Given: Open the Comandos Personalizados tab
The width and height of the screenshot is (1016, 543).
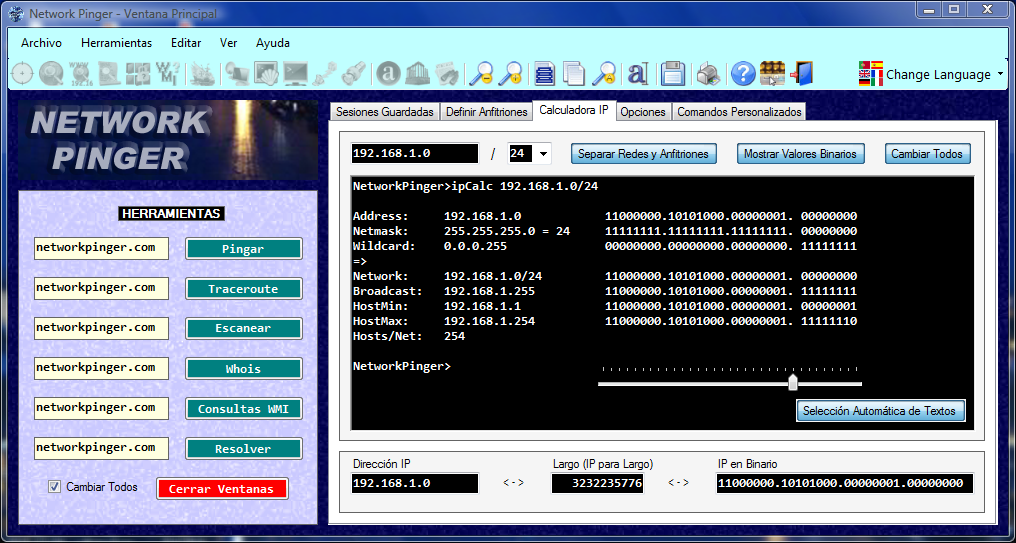Looking at the screenshot, I should (739, 112).
